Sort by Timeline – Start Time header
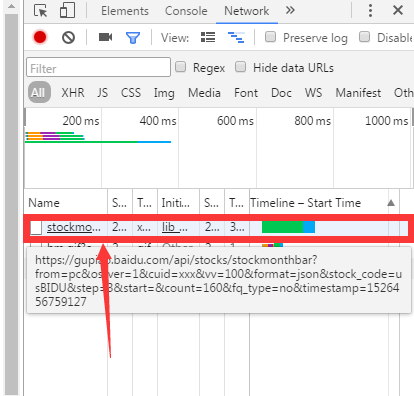The image size is (414, 396). coord(305,203)
